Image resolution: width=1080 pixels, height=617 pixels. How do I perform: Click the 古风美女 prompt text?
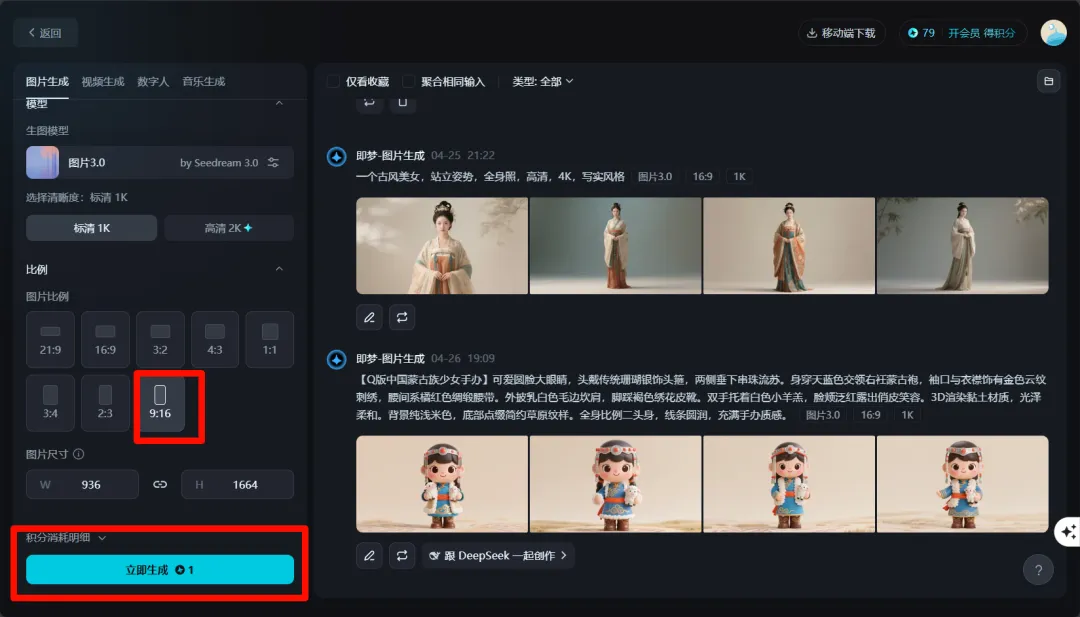click(x=490, y=177)
